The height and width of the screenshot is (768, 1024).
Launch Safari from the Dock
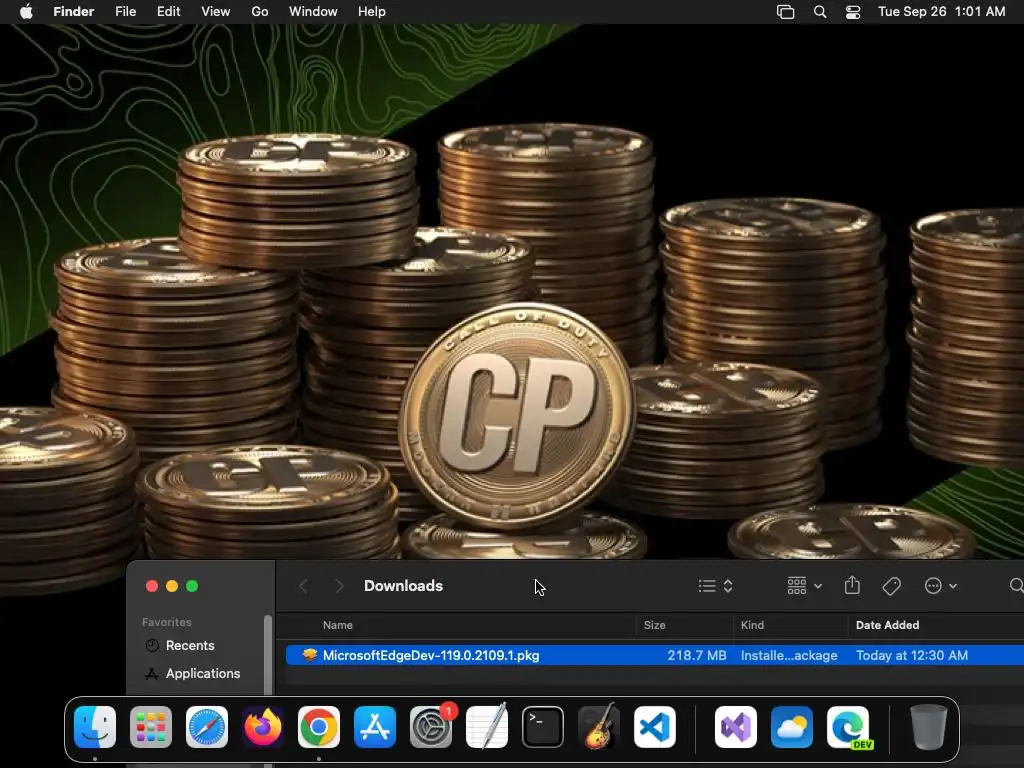(x=207, y=726)
